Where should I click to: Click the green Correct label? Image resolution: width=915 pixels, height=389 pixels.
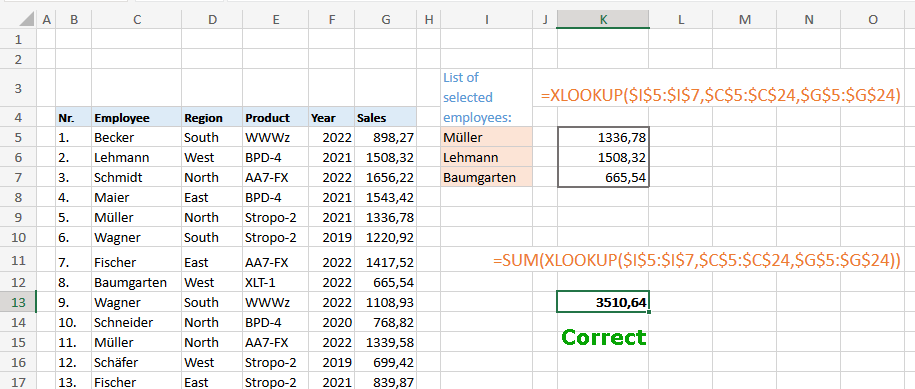[603, 337]
